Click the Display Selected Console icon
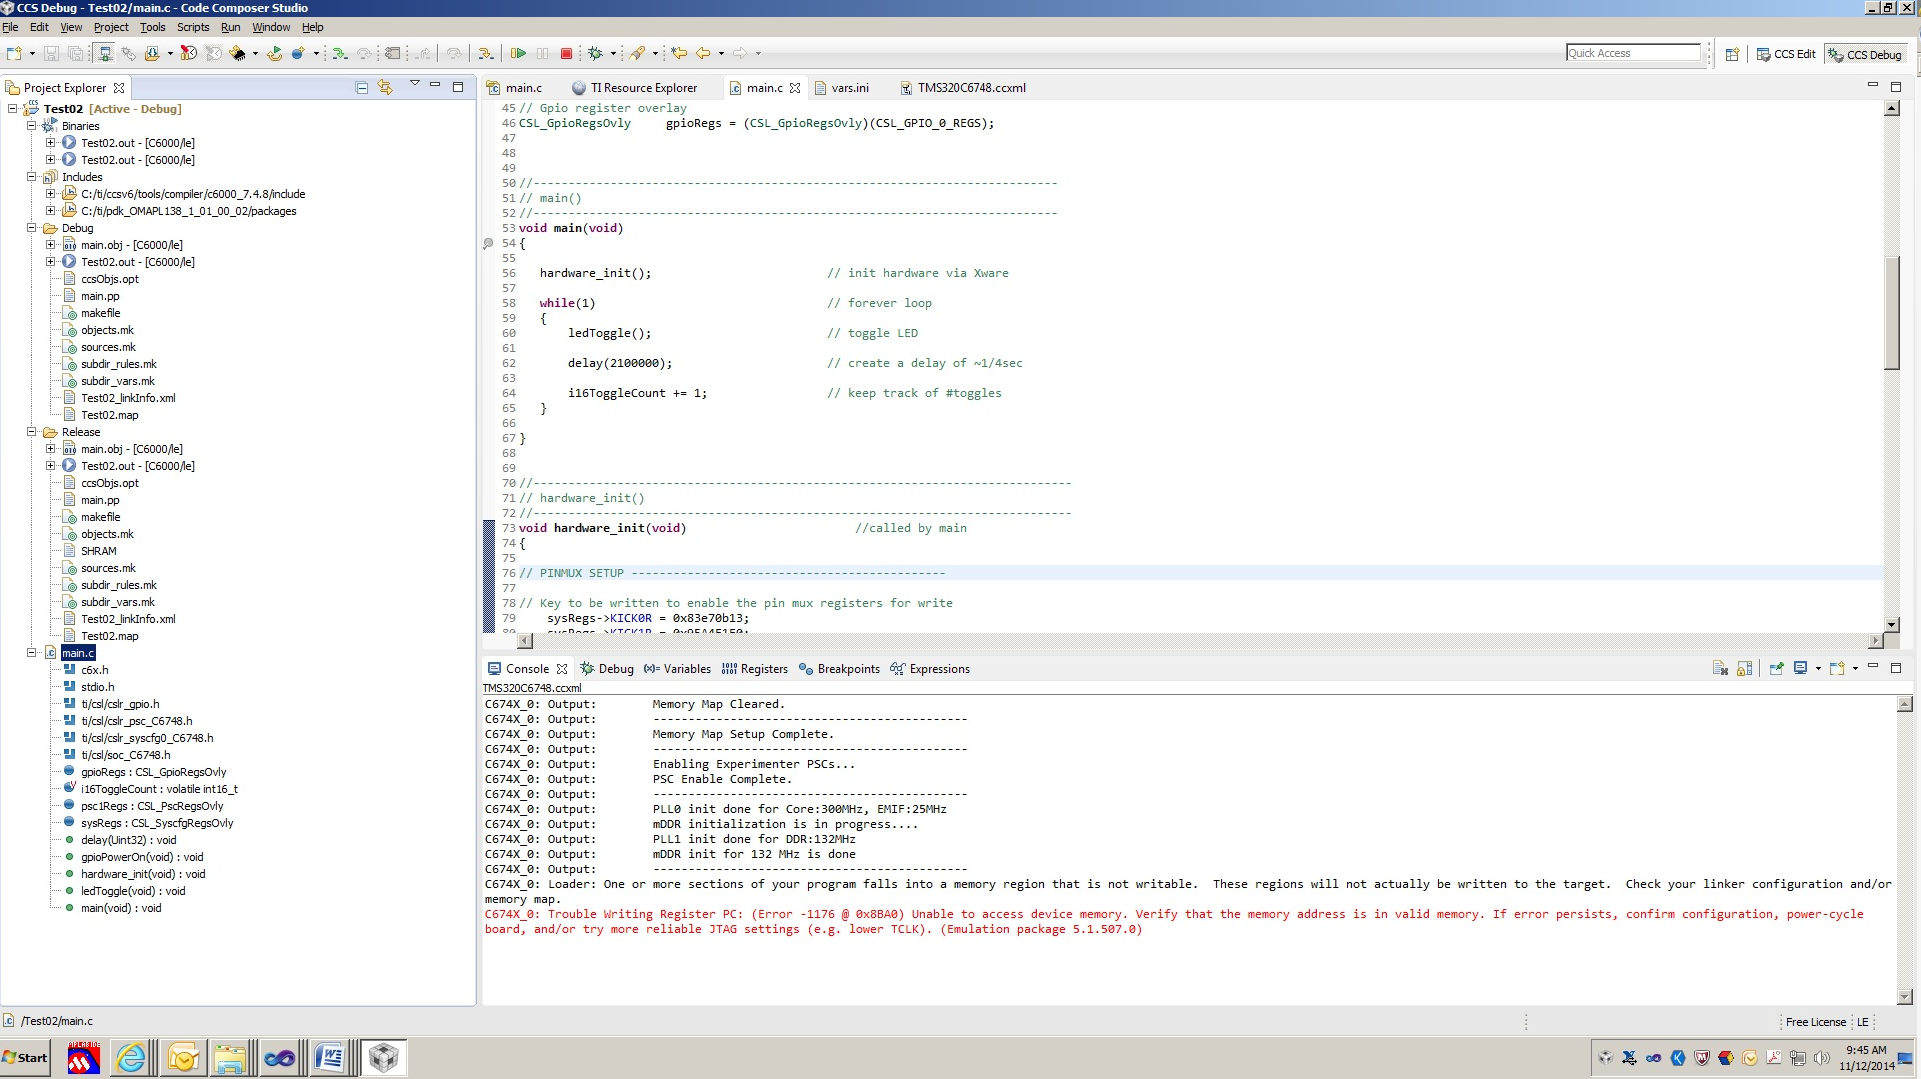The width and height of the screenshot is (1921, 1079). coord(1801,668)
